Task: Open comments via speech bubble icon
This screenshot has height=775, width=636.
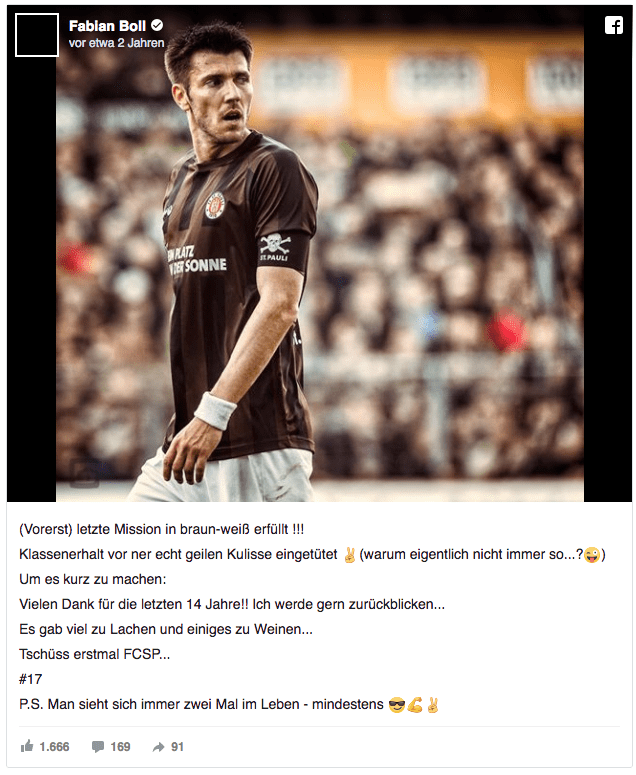Action: [98, 747]
